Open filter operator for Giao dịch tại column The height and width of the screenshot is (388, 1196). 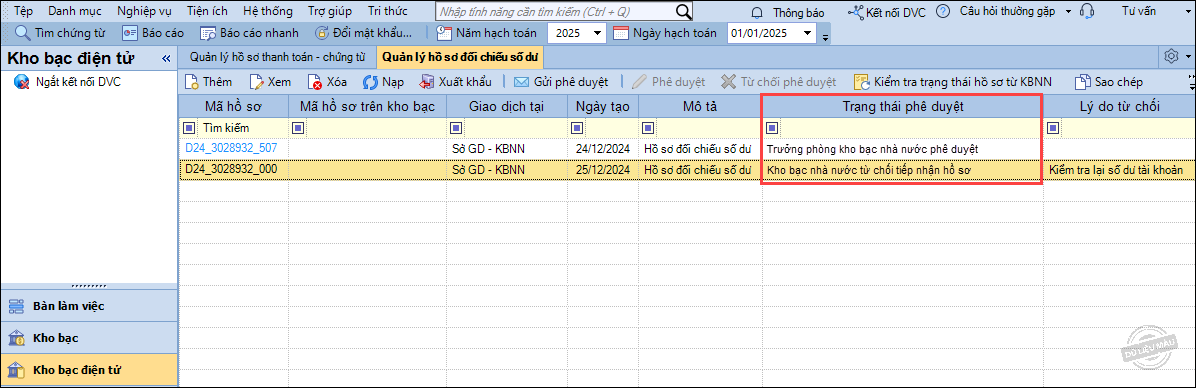(456, 127)
